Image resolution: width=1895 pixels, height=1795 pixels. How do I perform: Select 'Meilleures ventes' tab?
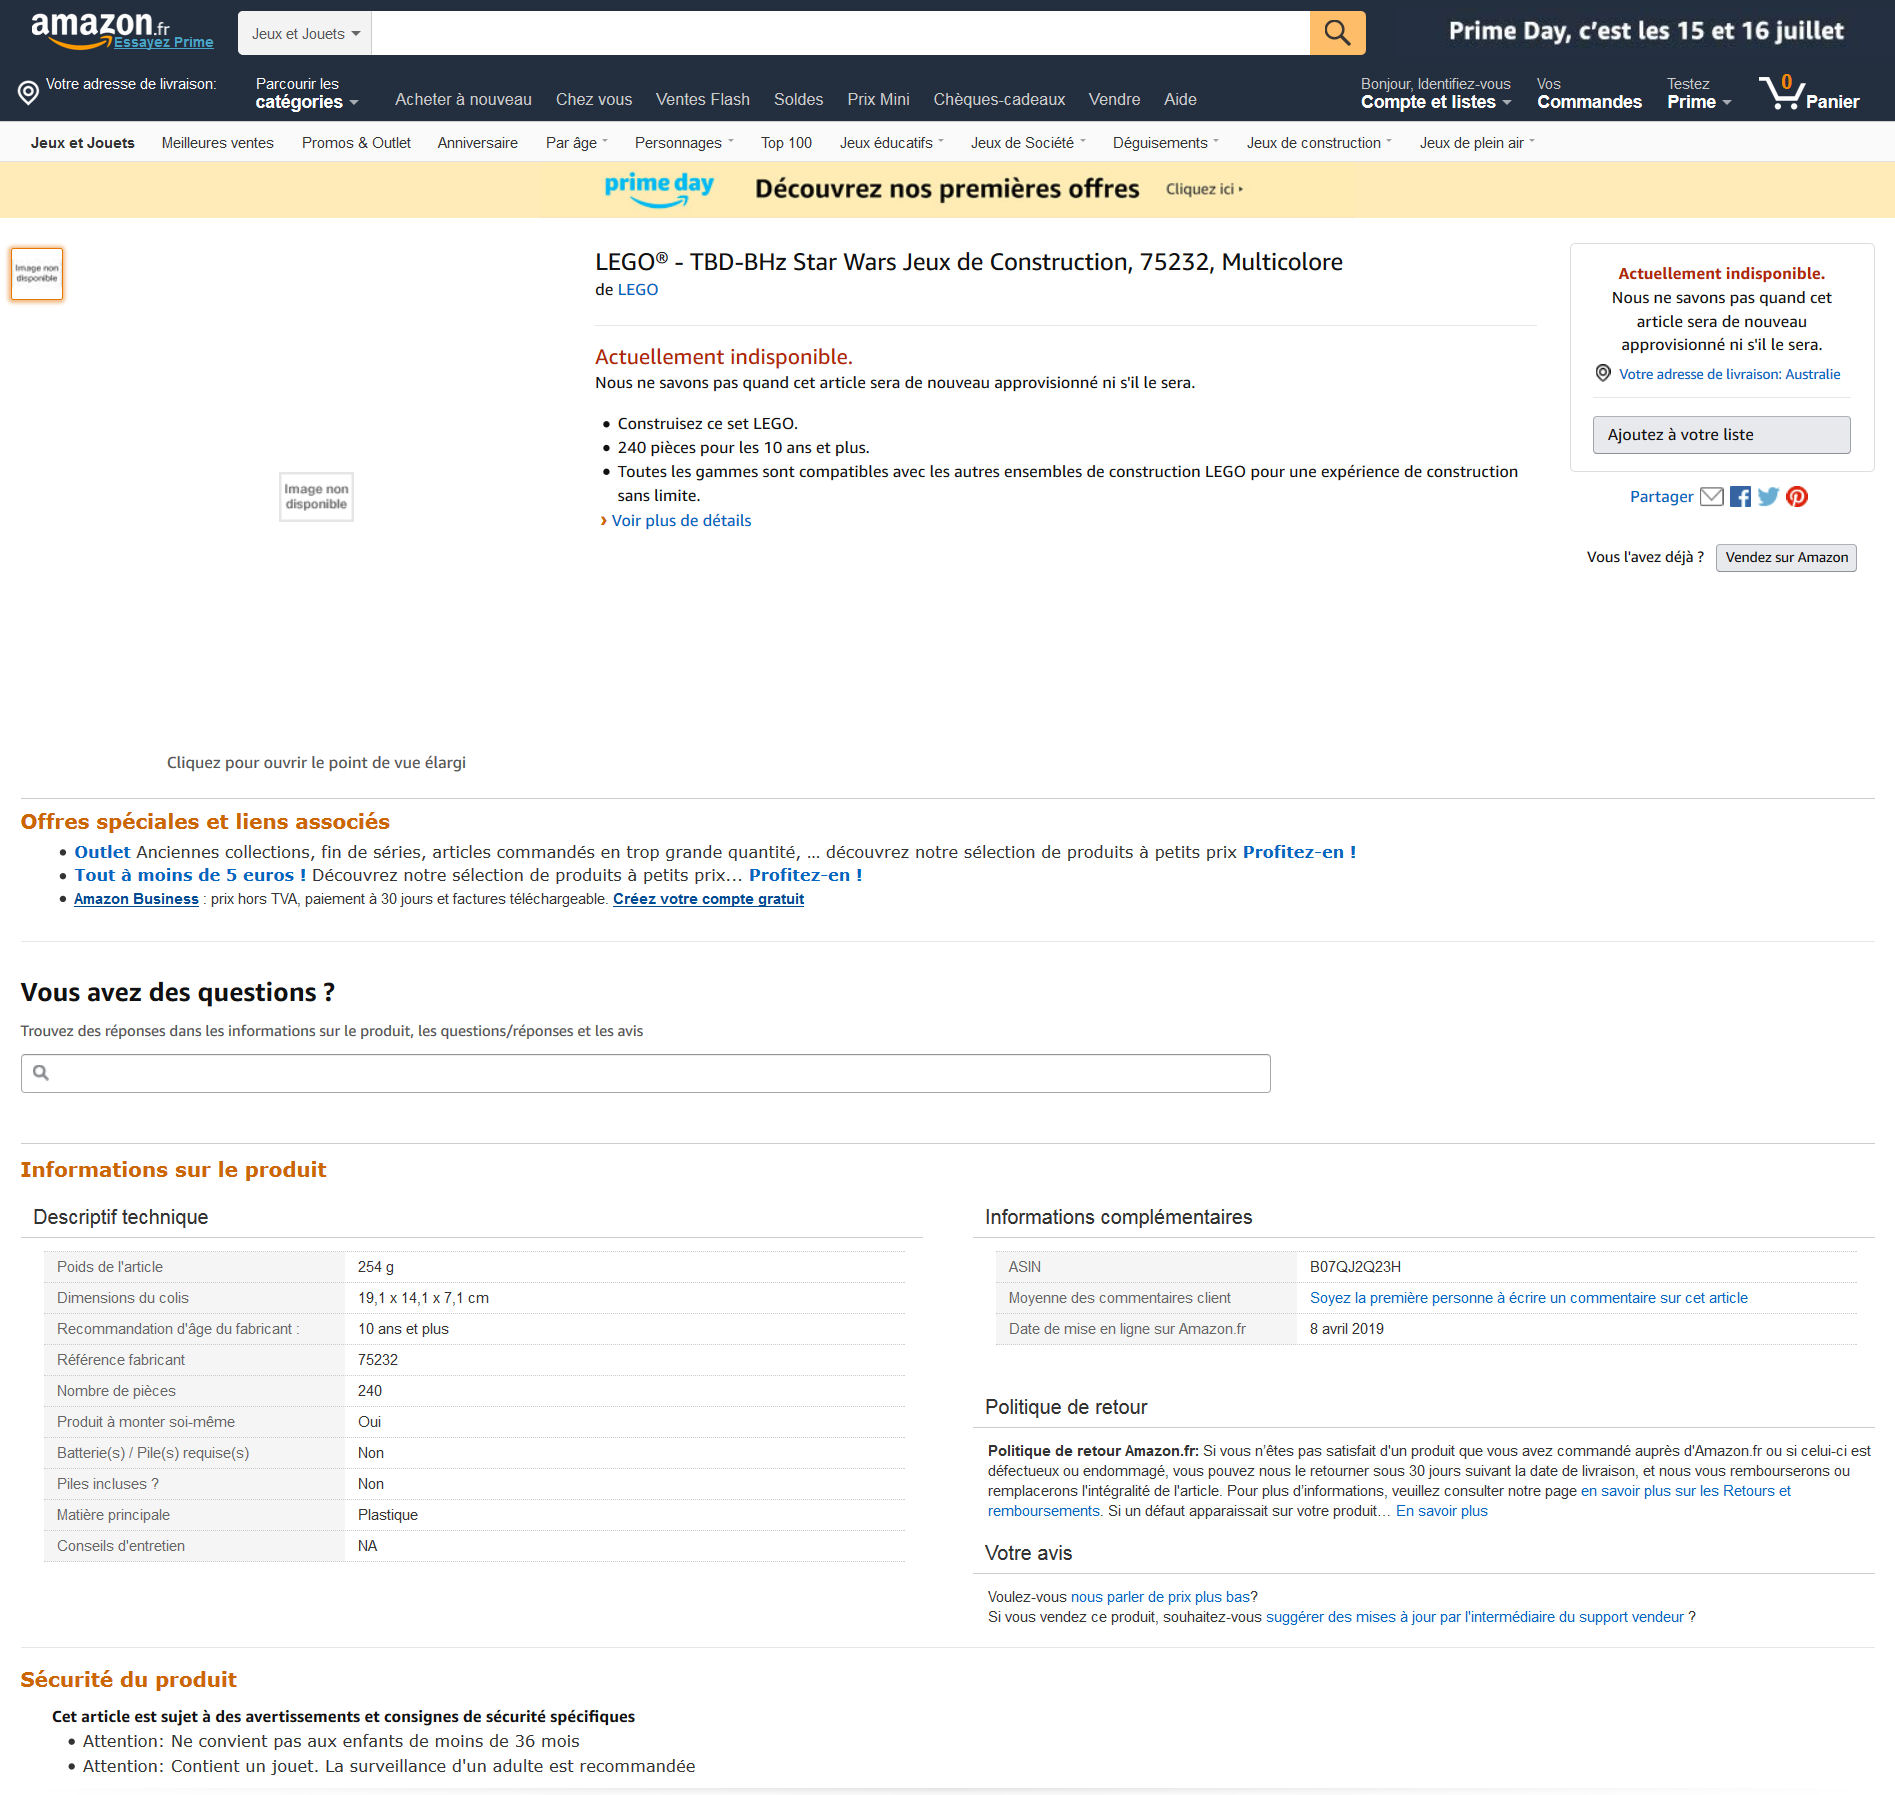[218, 143]
